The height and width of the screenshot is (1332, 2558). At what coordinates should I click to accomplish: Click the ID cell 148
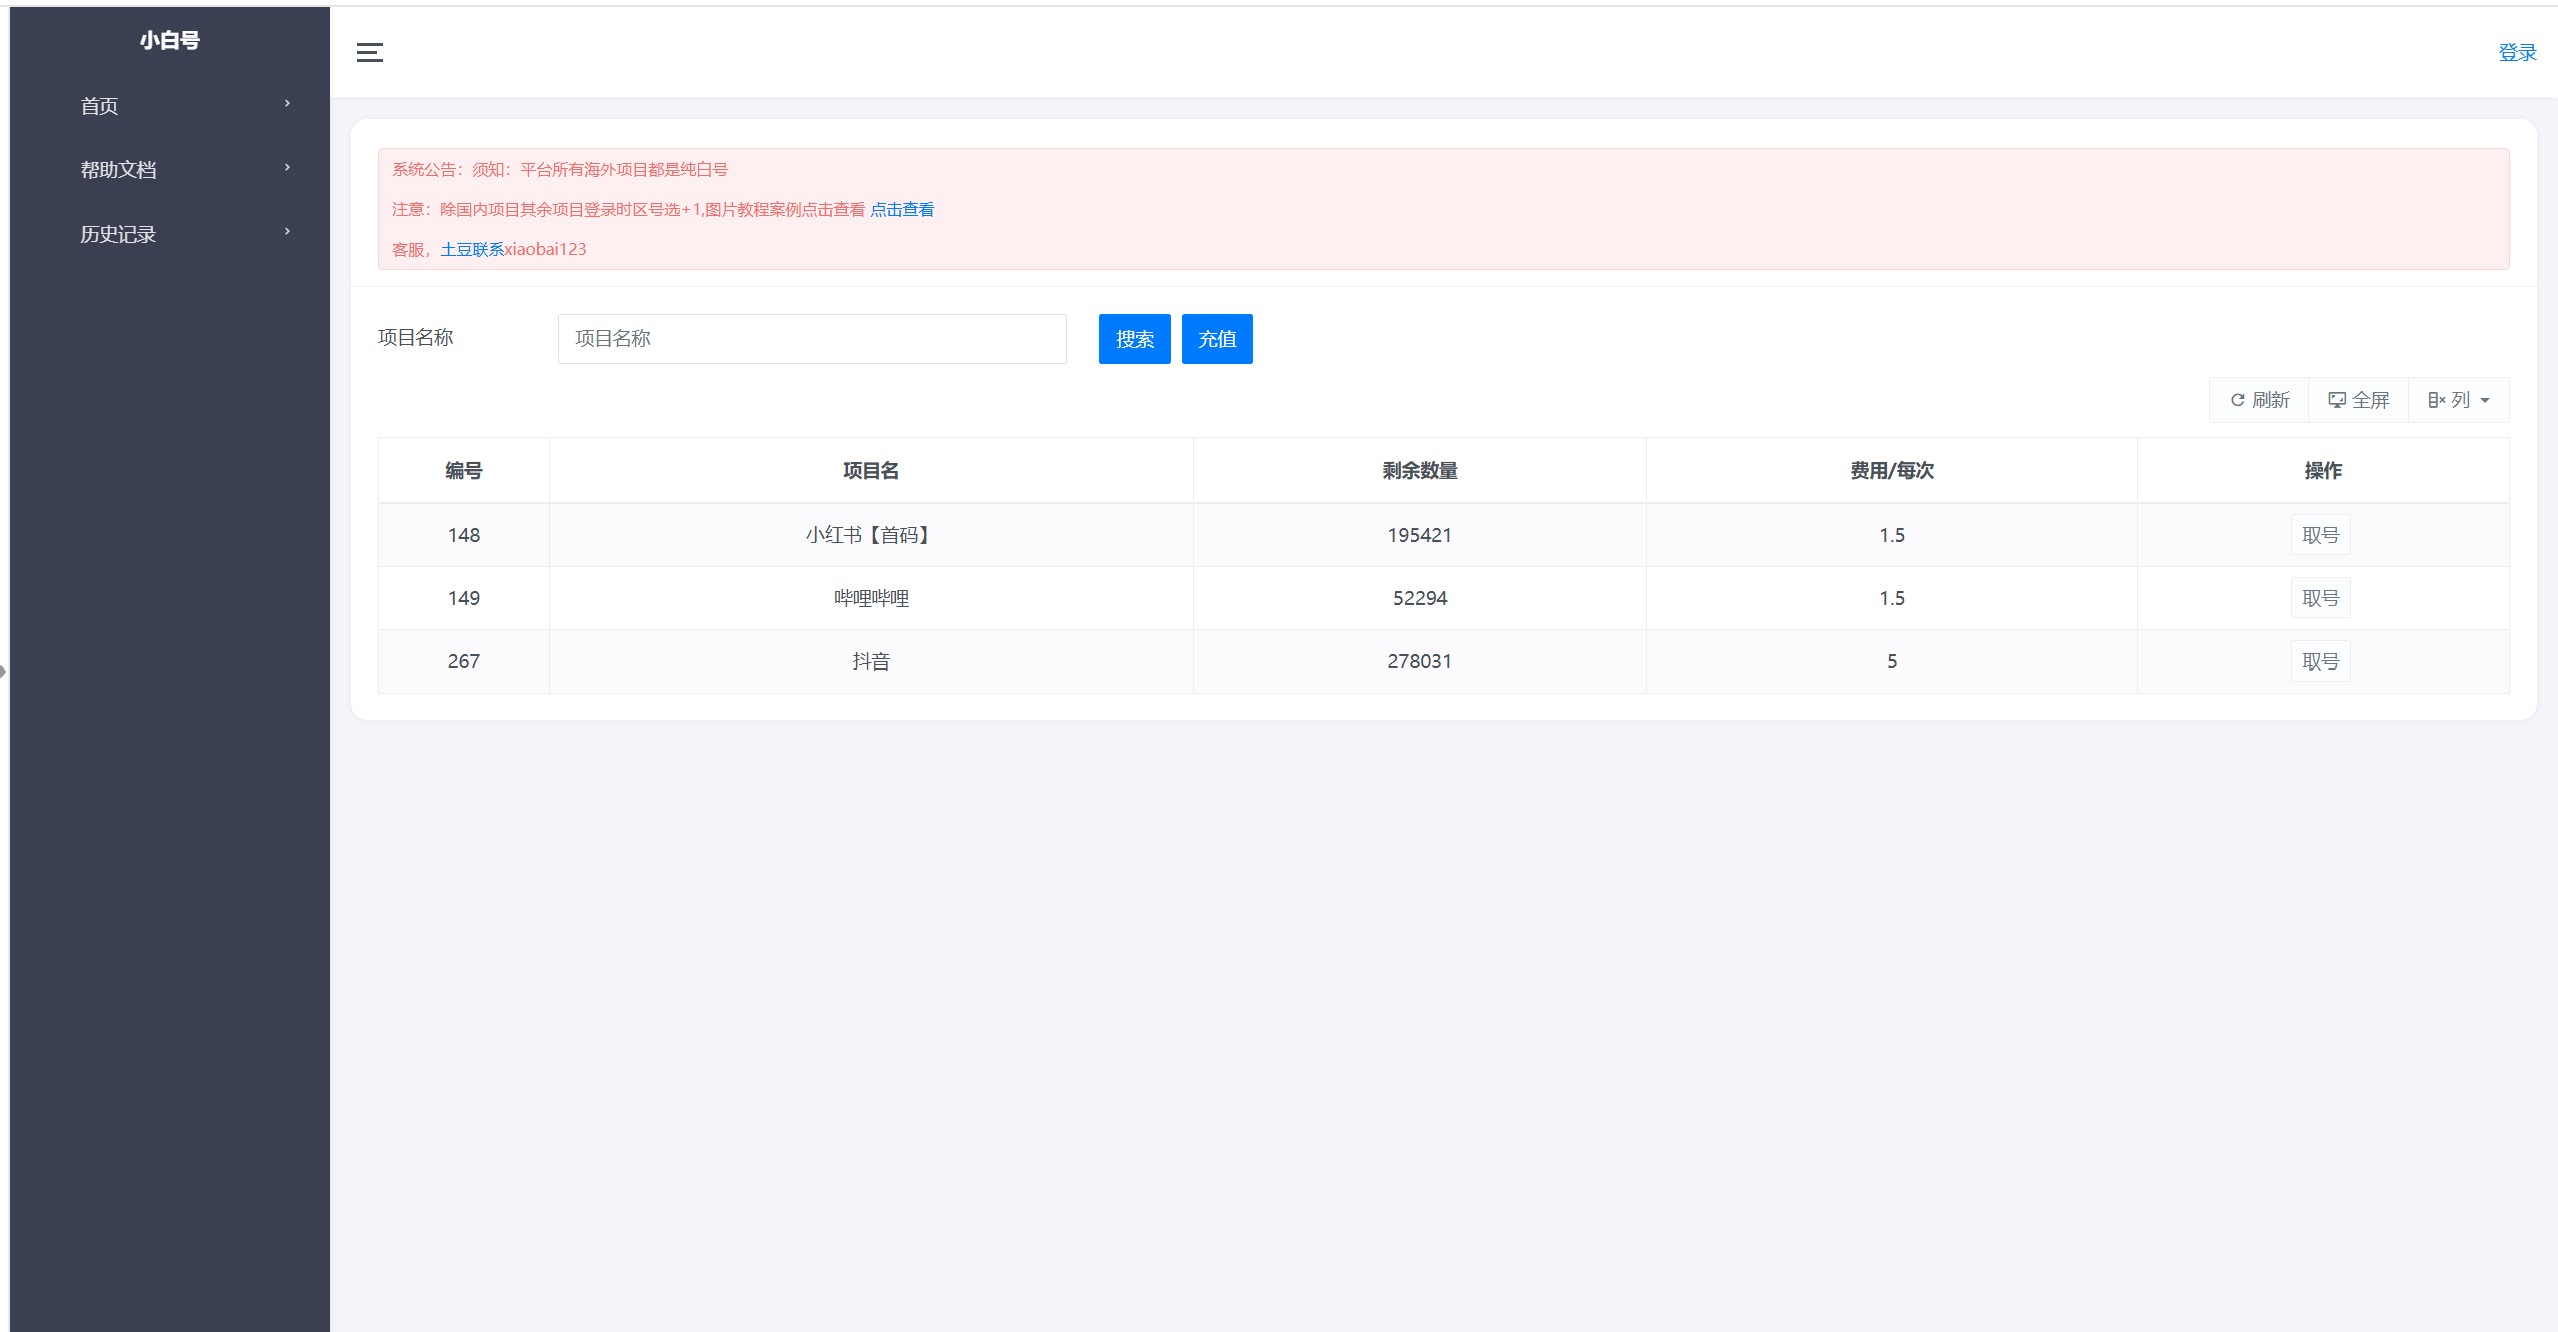click(x=464, y=535)
